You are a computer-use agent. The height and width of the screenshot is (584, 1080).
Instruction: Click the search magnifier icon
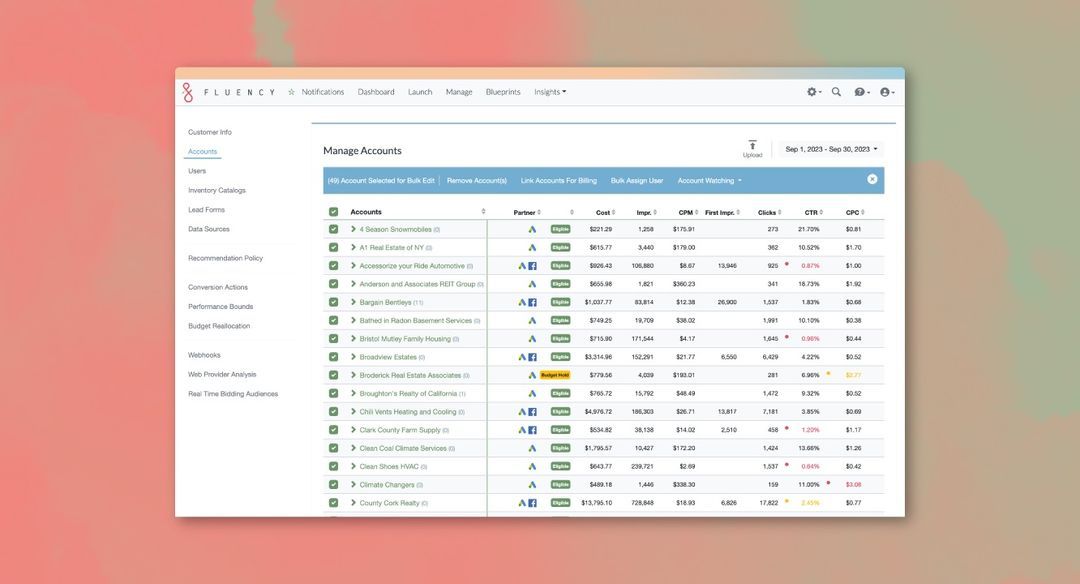833,89
